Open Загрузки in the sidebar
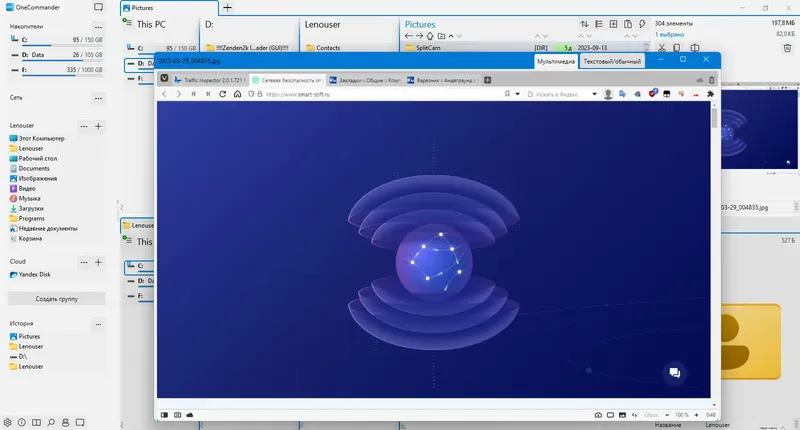This screenshot has width=800, height=430. click(x=27, y=208)
